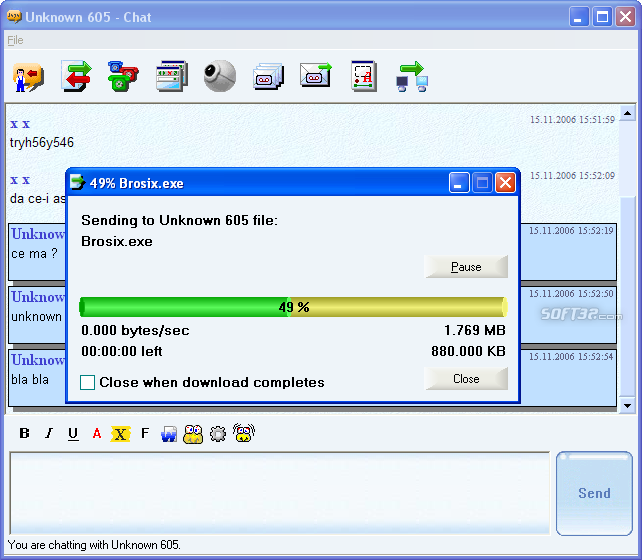Click the send file arrows icon
The width and height of the screenshot is (642, 560).
77,76
